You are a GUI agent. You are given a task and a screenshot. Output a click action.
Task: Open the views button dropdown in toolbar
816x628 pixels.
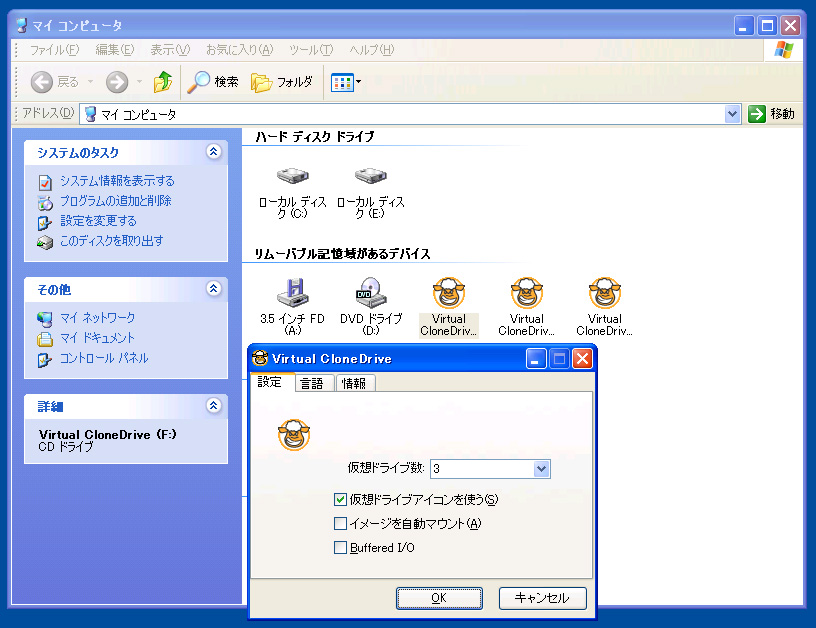[x=358, y=82]
